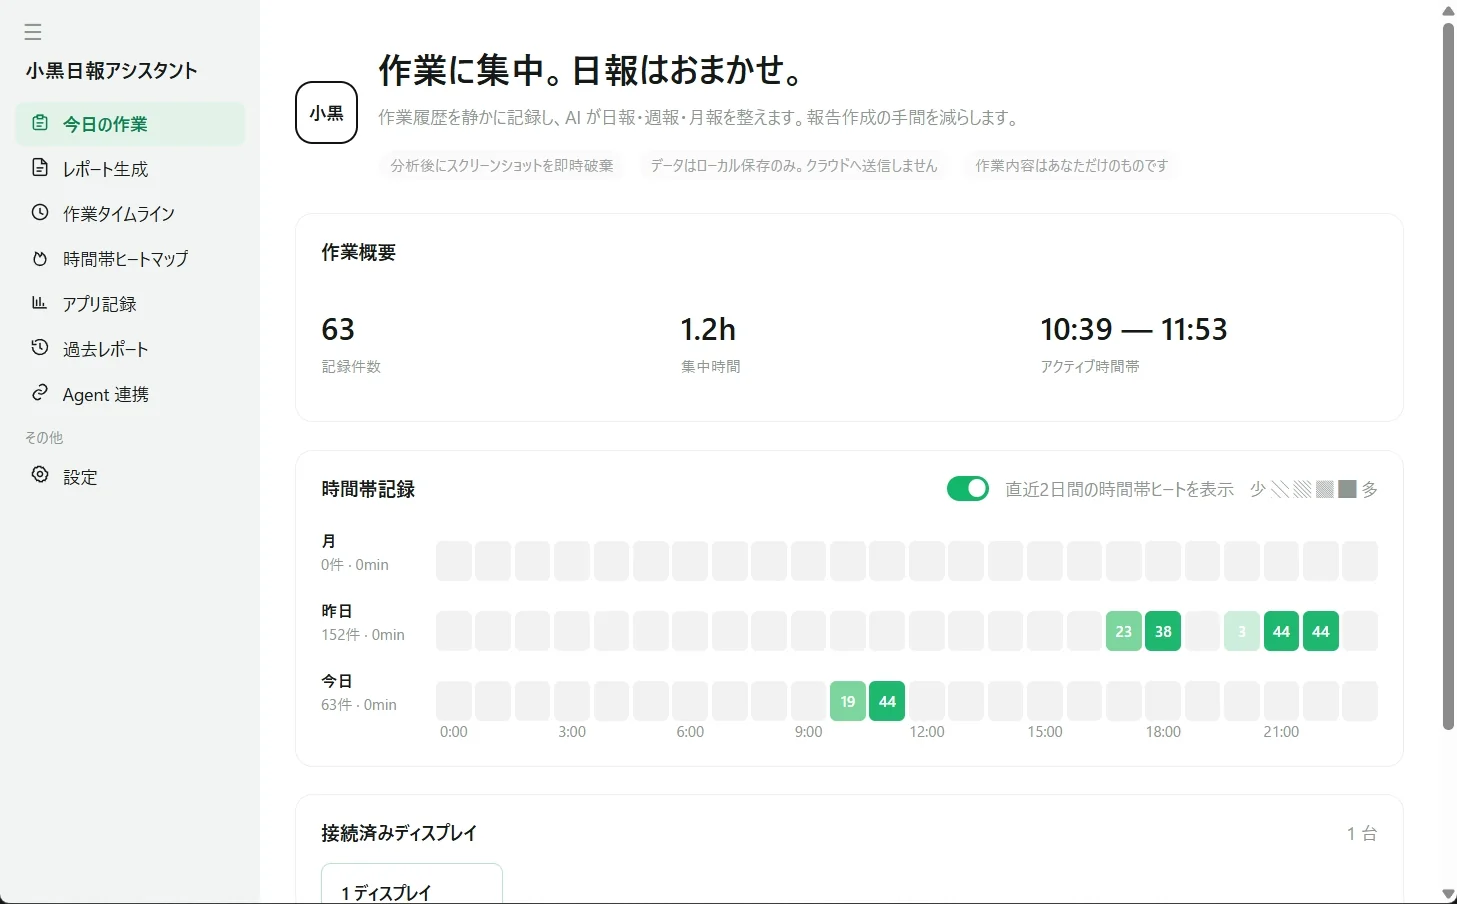Screen dimensions: 1457x904
Task: Open the 今日の作業 page
Action: coord(130,124)
